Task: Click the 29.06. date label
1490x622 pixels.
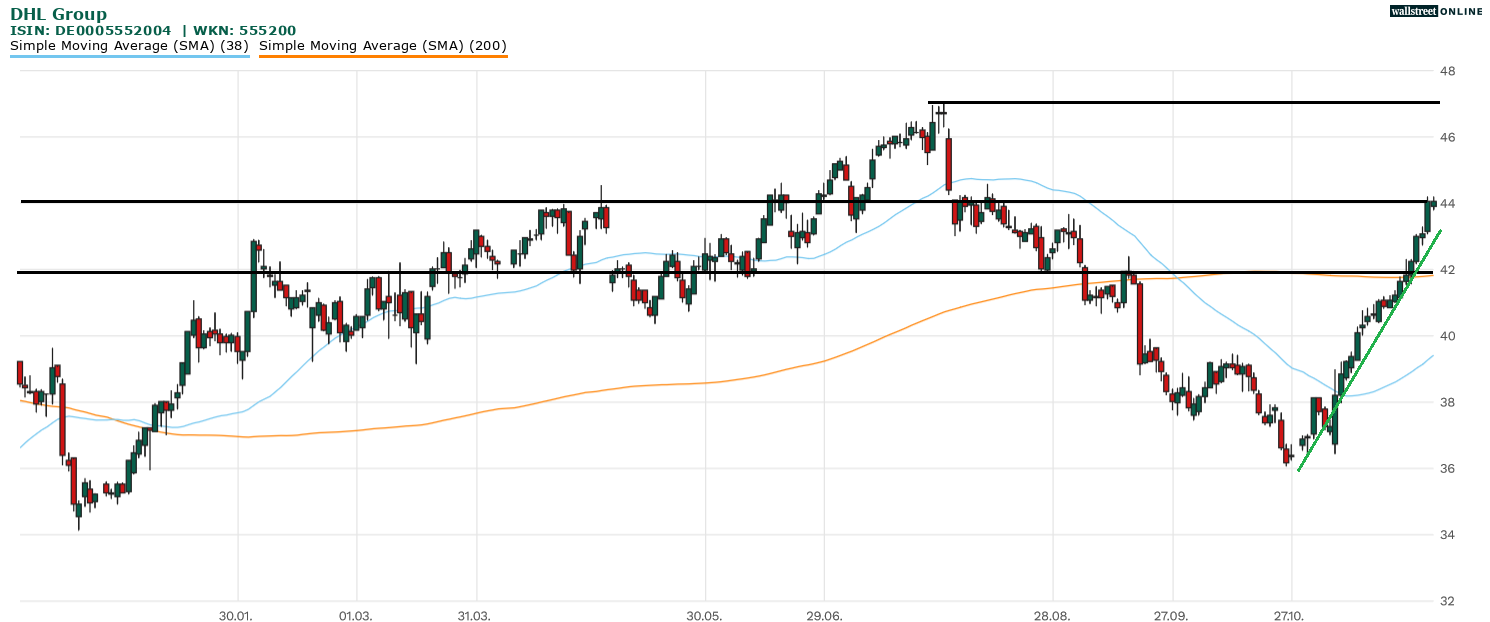Action: pyautogui.click(x=824, y=615)
